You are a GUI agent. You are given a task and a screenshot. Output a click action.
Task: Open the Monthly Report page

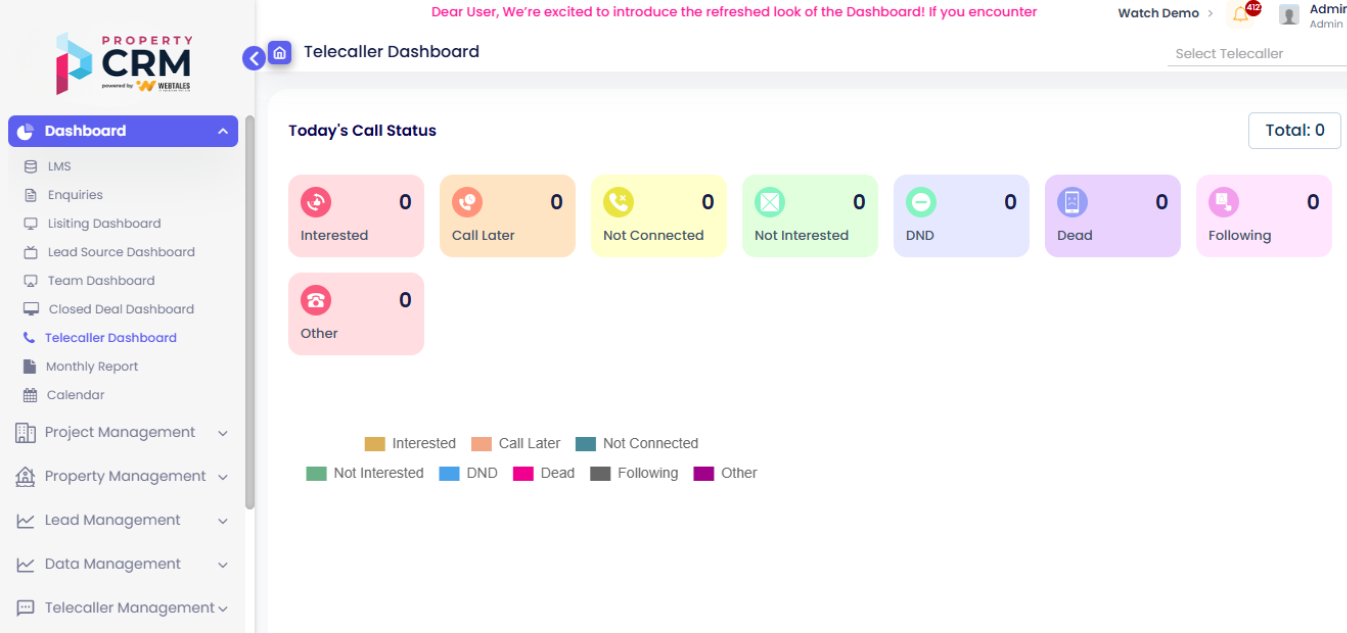click(x=92, y=367)
